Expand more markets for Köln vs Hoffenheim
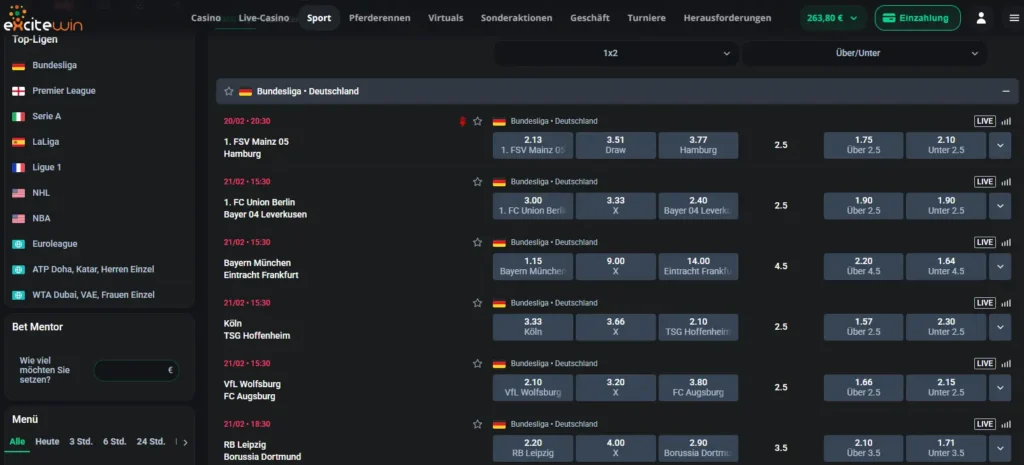This screenshot has width=1024, height=465. point(1000,327)
